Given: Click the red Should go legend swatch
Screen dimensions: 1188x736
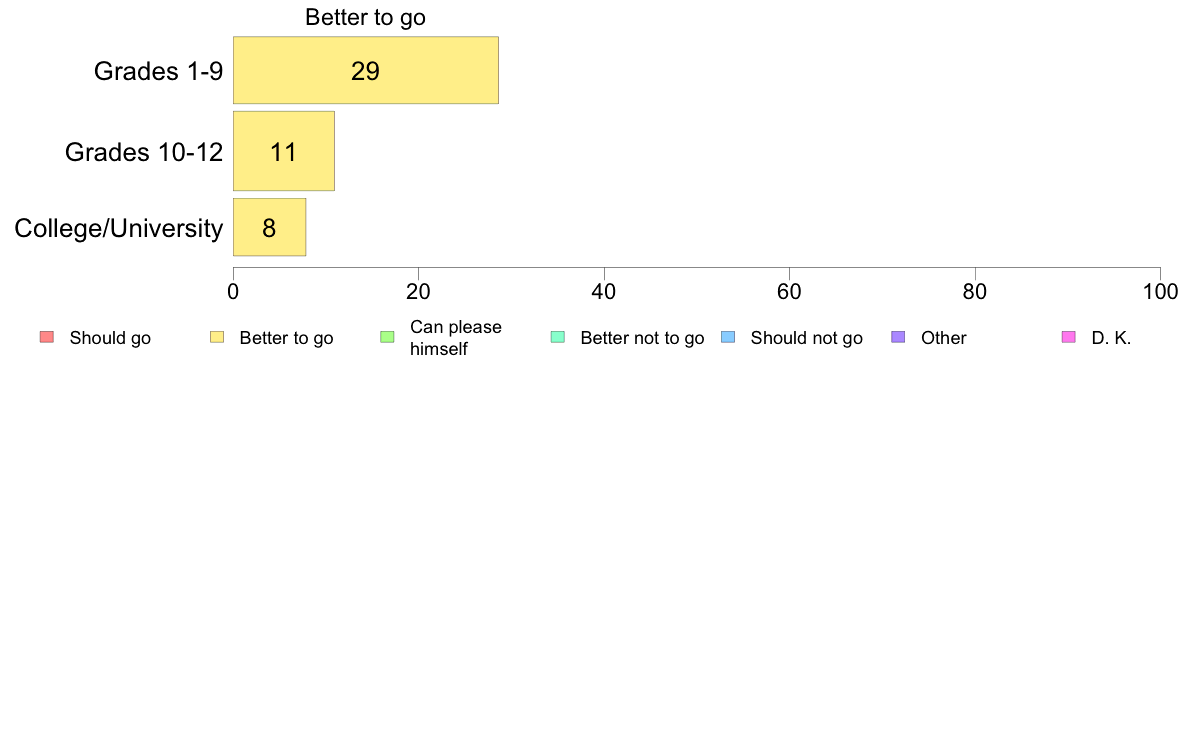Looking at the screenshot, I should [x=47, y=337].
